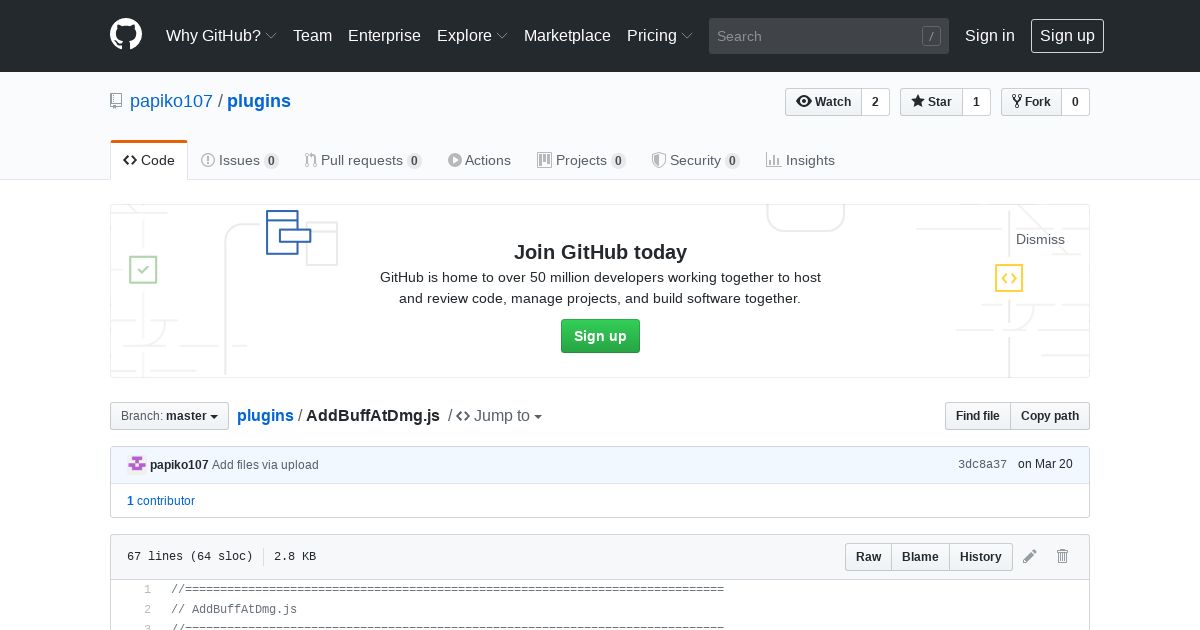Select the Code tab

click(149, 160)
